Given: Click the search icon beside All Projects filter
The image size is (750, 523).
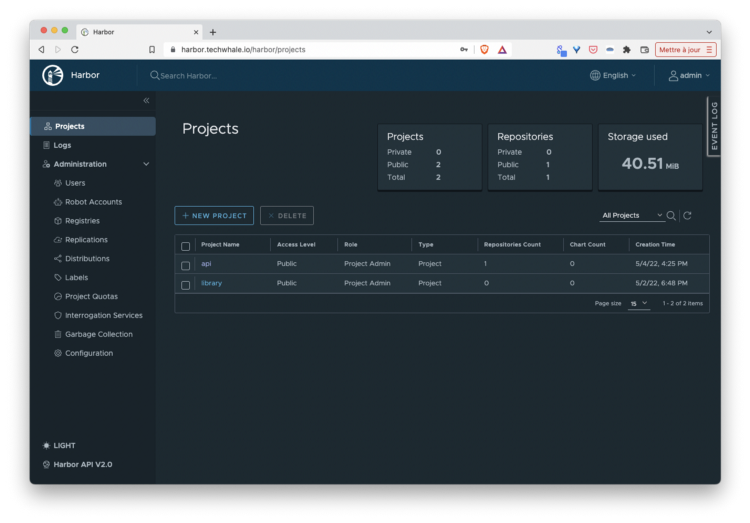Looking at the screenshot, I should tap(671, 216).
